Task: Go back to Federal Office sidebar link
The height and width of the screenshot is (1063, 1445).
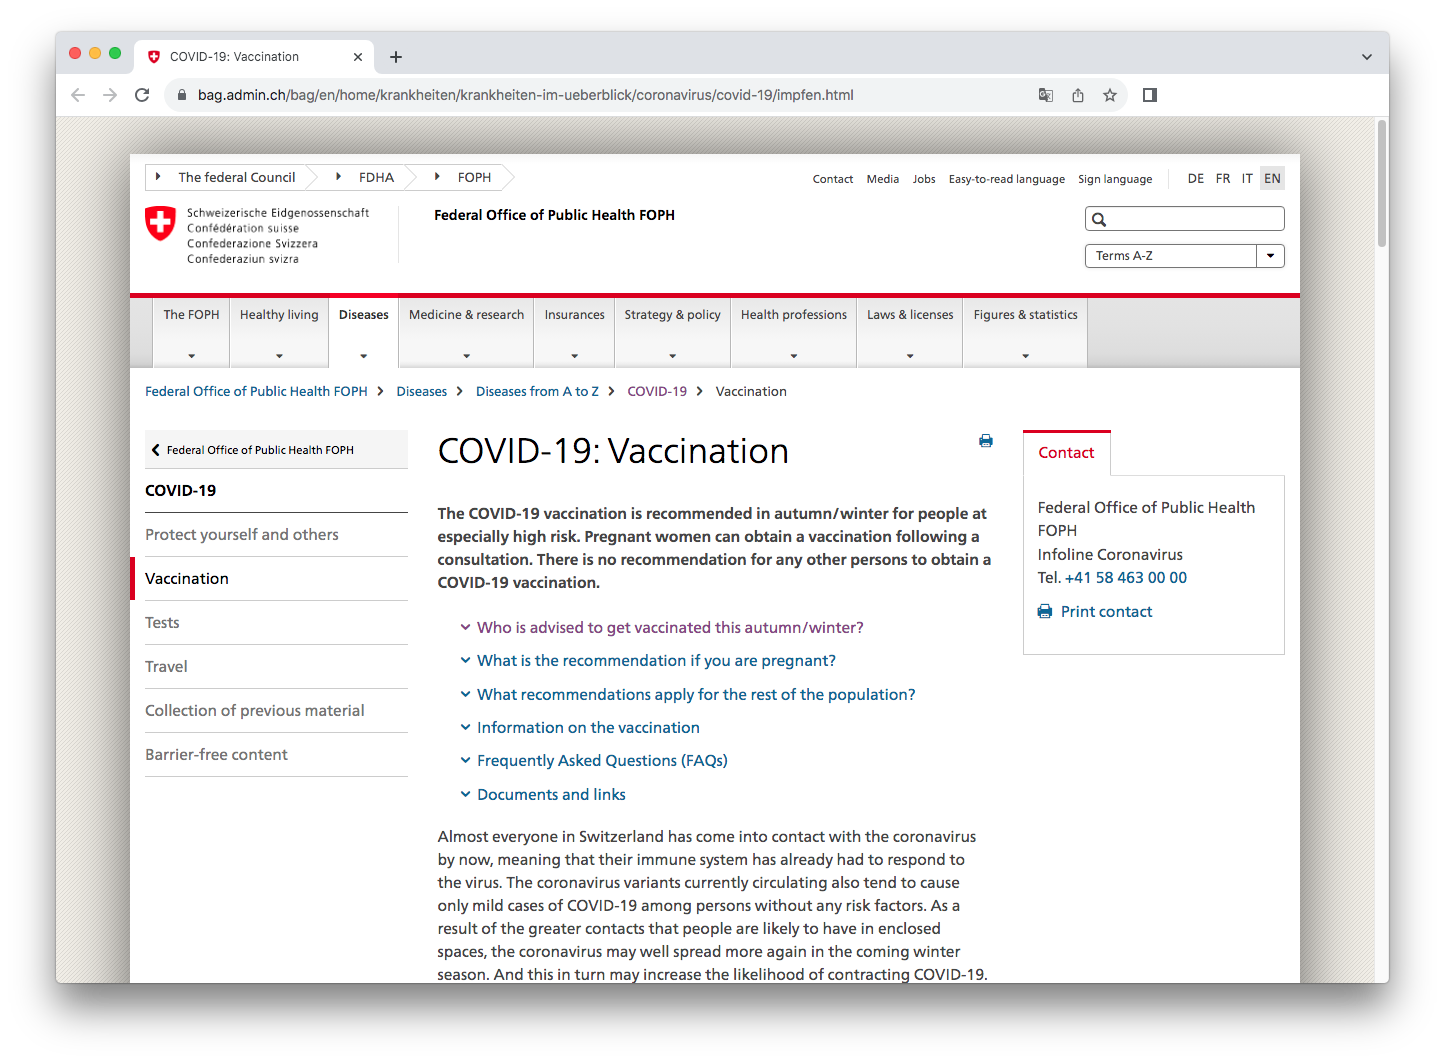Action: click(276, 450)
